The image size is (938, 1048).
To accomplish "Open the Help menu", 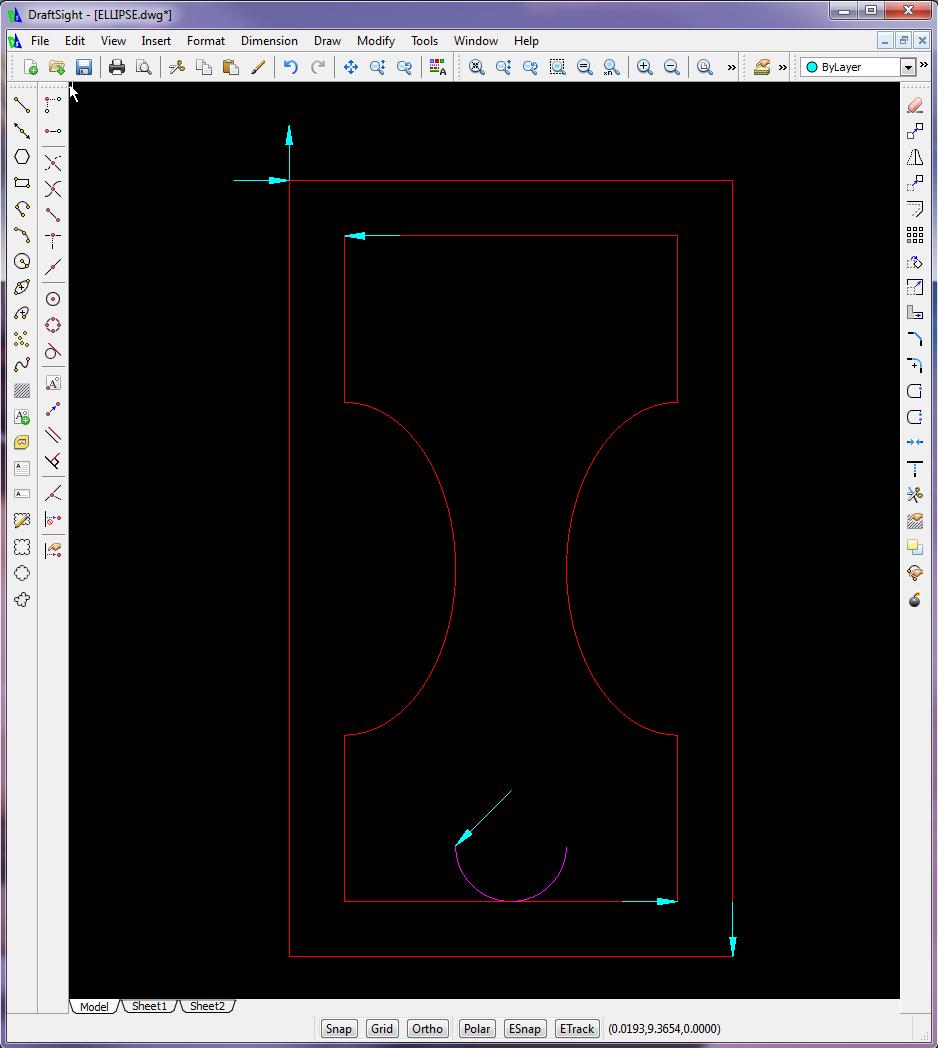I will [x=526, y=41].
